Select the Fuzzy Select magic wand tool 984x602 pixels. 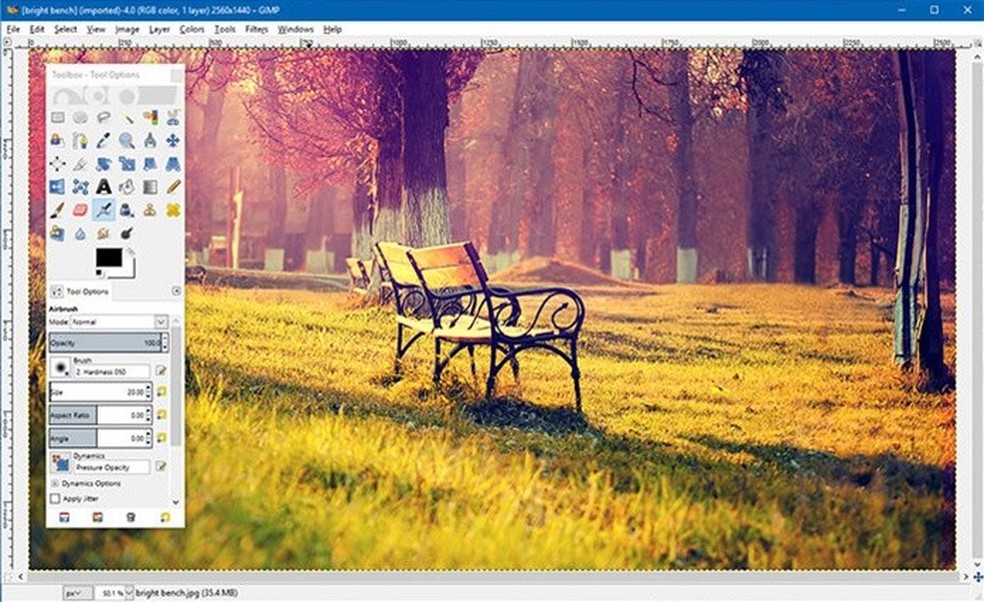pyautogui.click(x=127, y=116)
